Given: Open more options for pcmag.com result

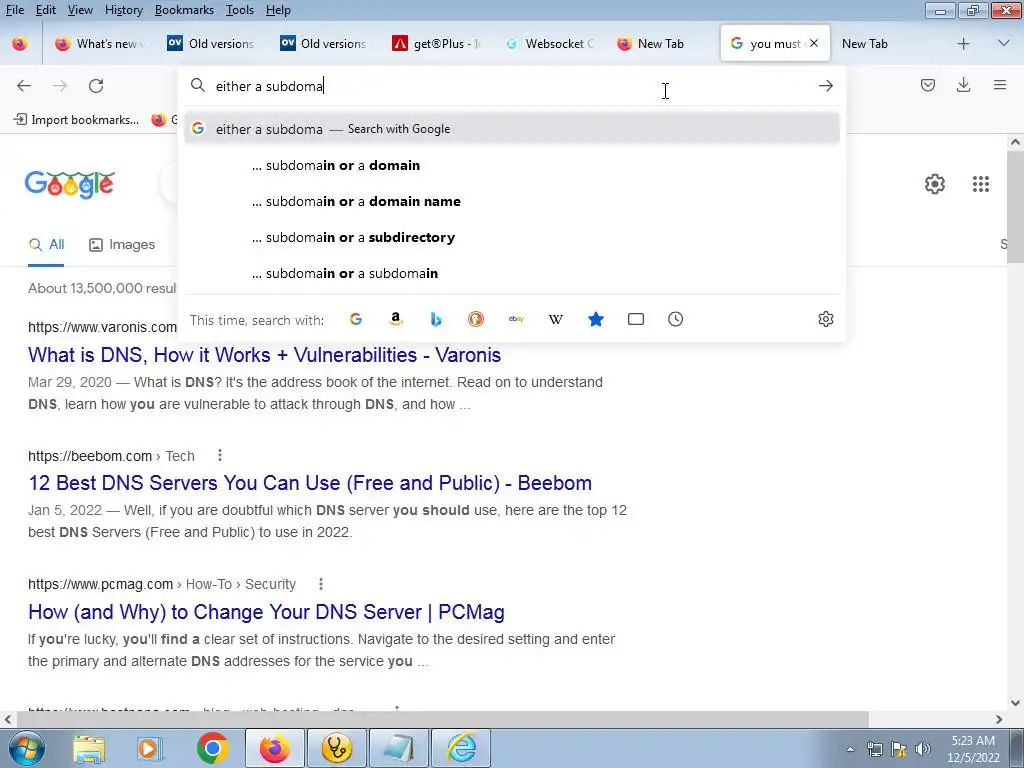Looking at the screenshot, I should point(321,584).
